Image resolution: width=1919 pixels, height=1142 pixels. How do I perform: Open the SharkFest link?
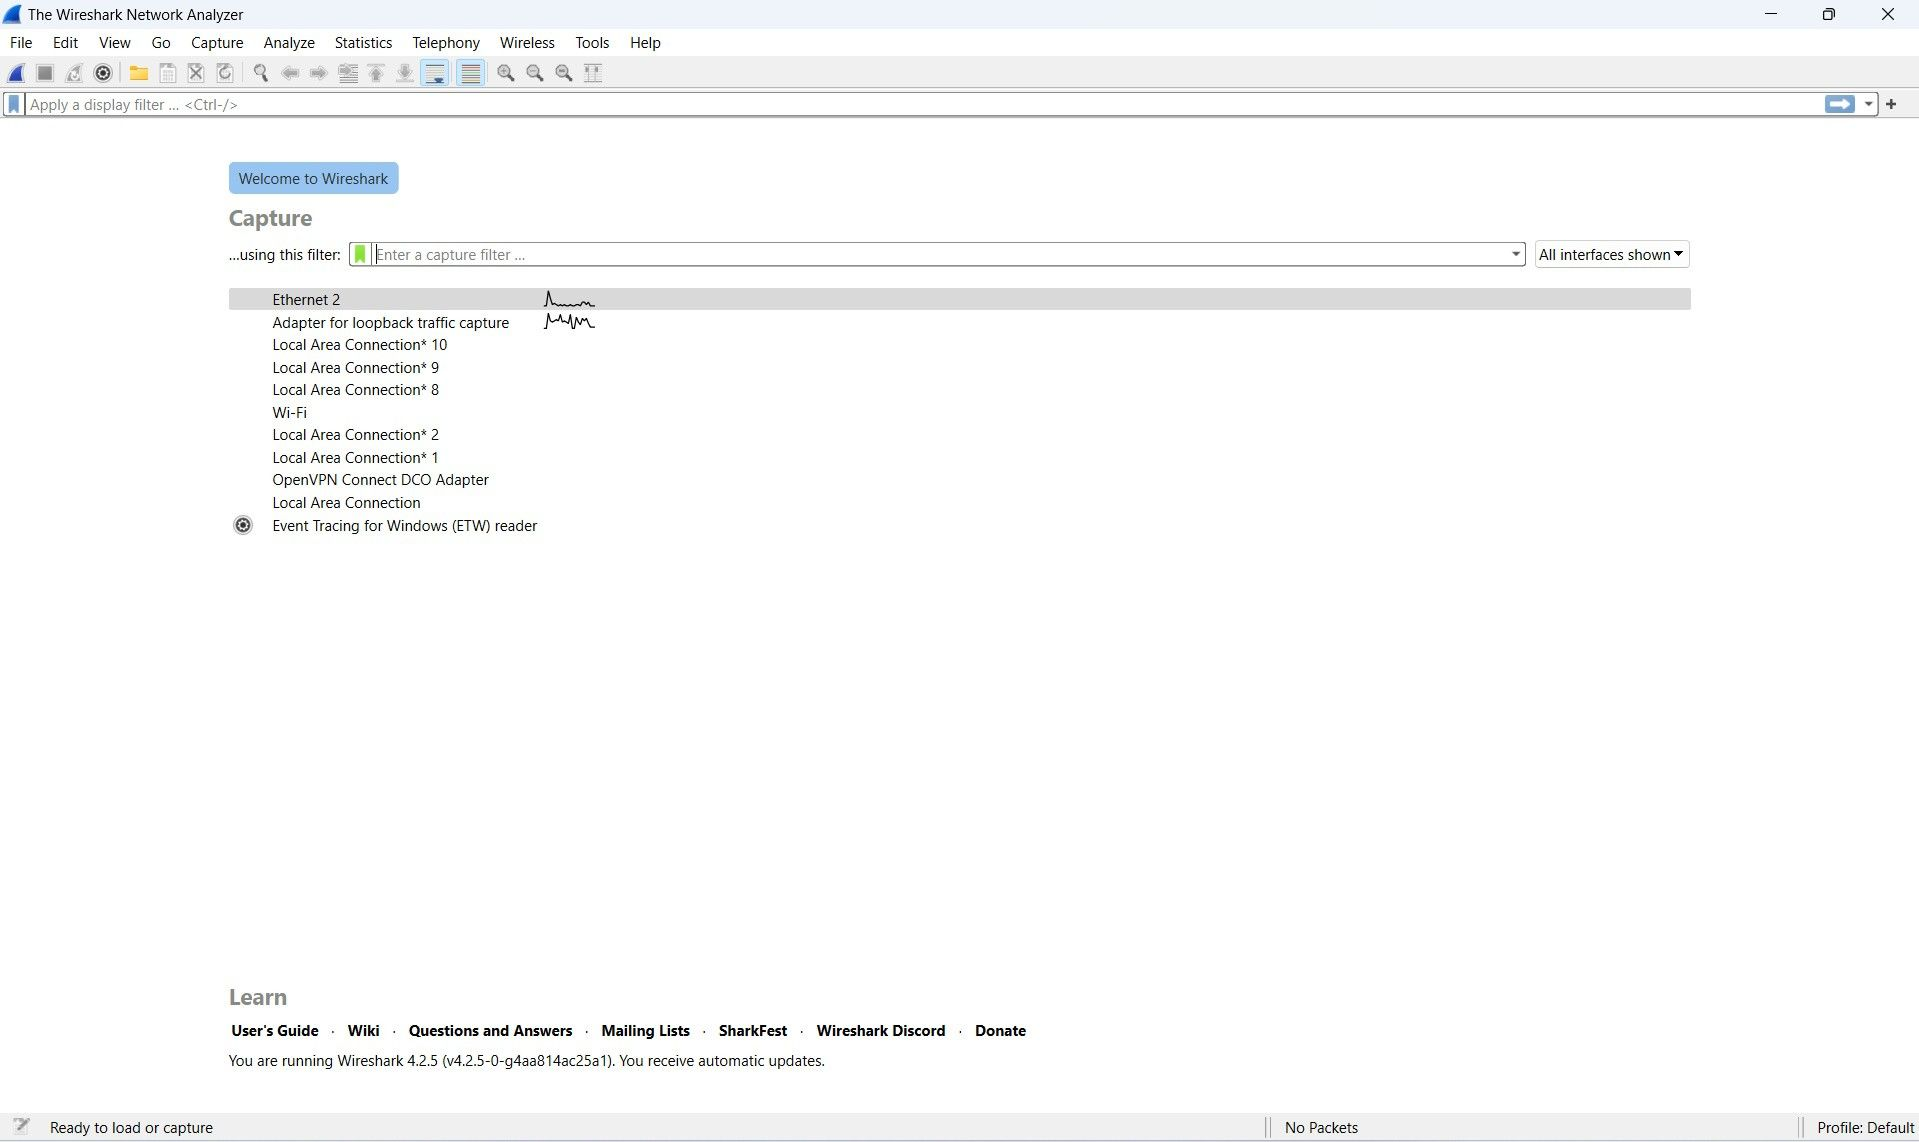pyautogui.click(x=753, y=1030)
